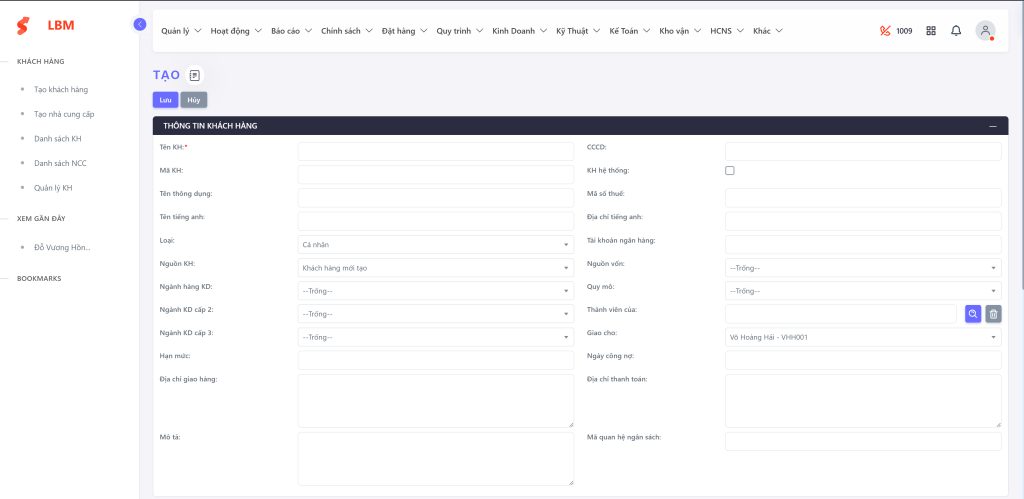This screenshot has height=499, width=1024.
Task: Open the Loại dropdown showing Cá nhân
Action: point(435,245)
